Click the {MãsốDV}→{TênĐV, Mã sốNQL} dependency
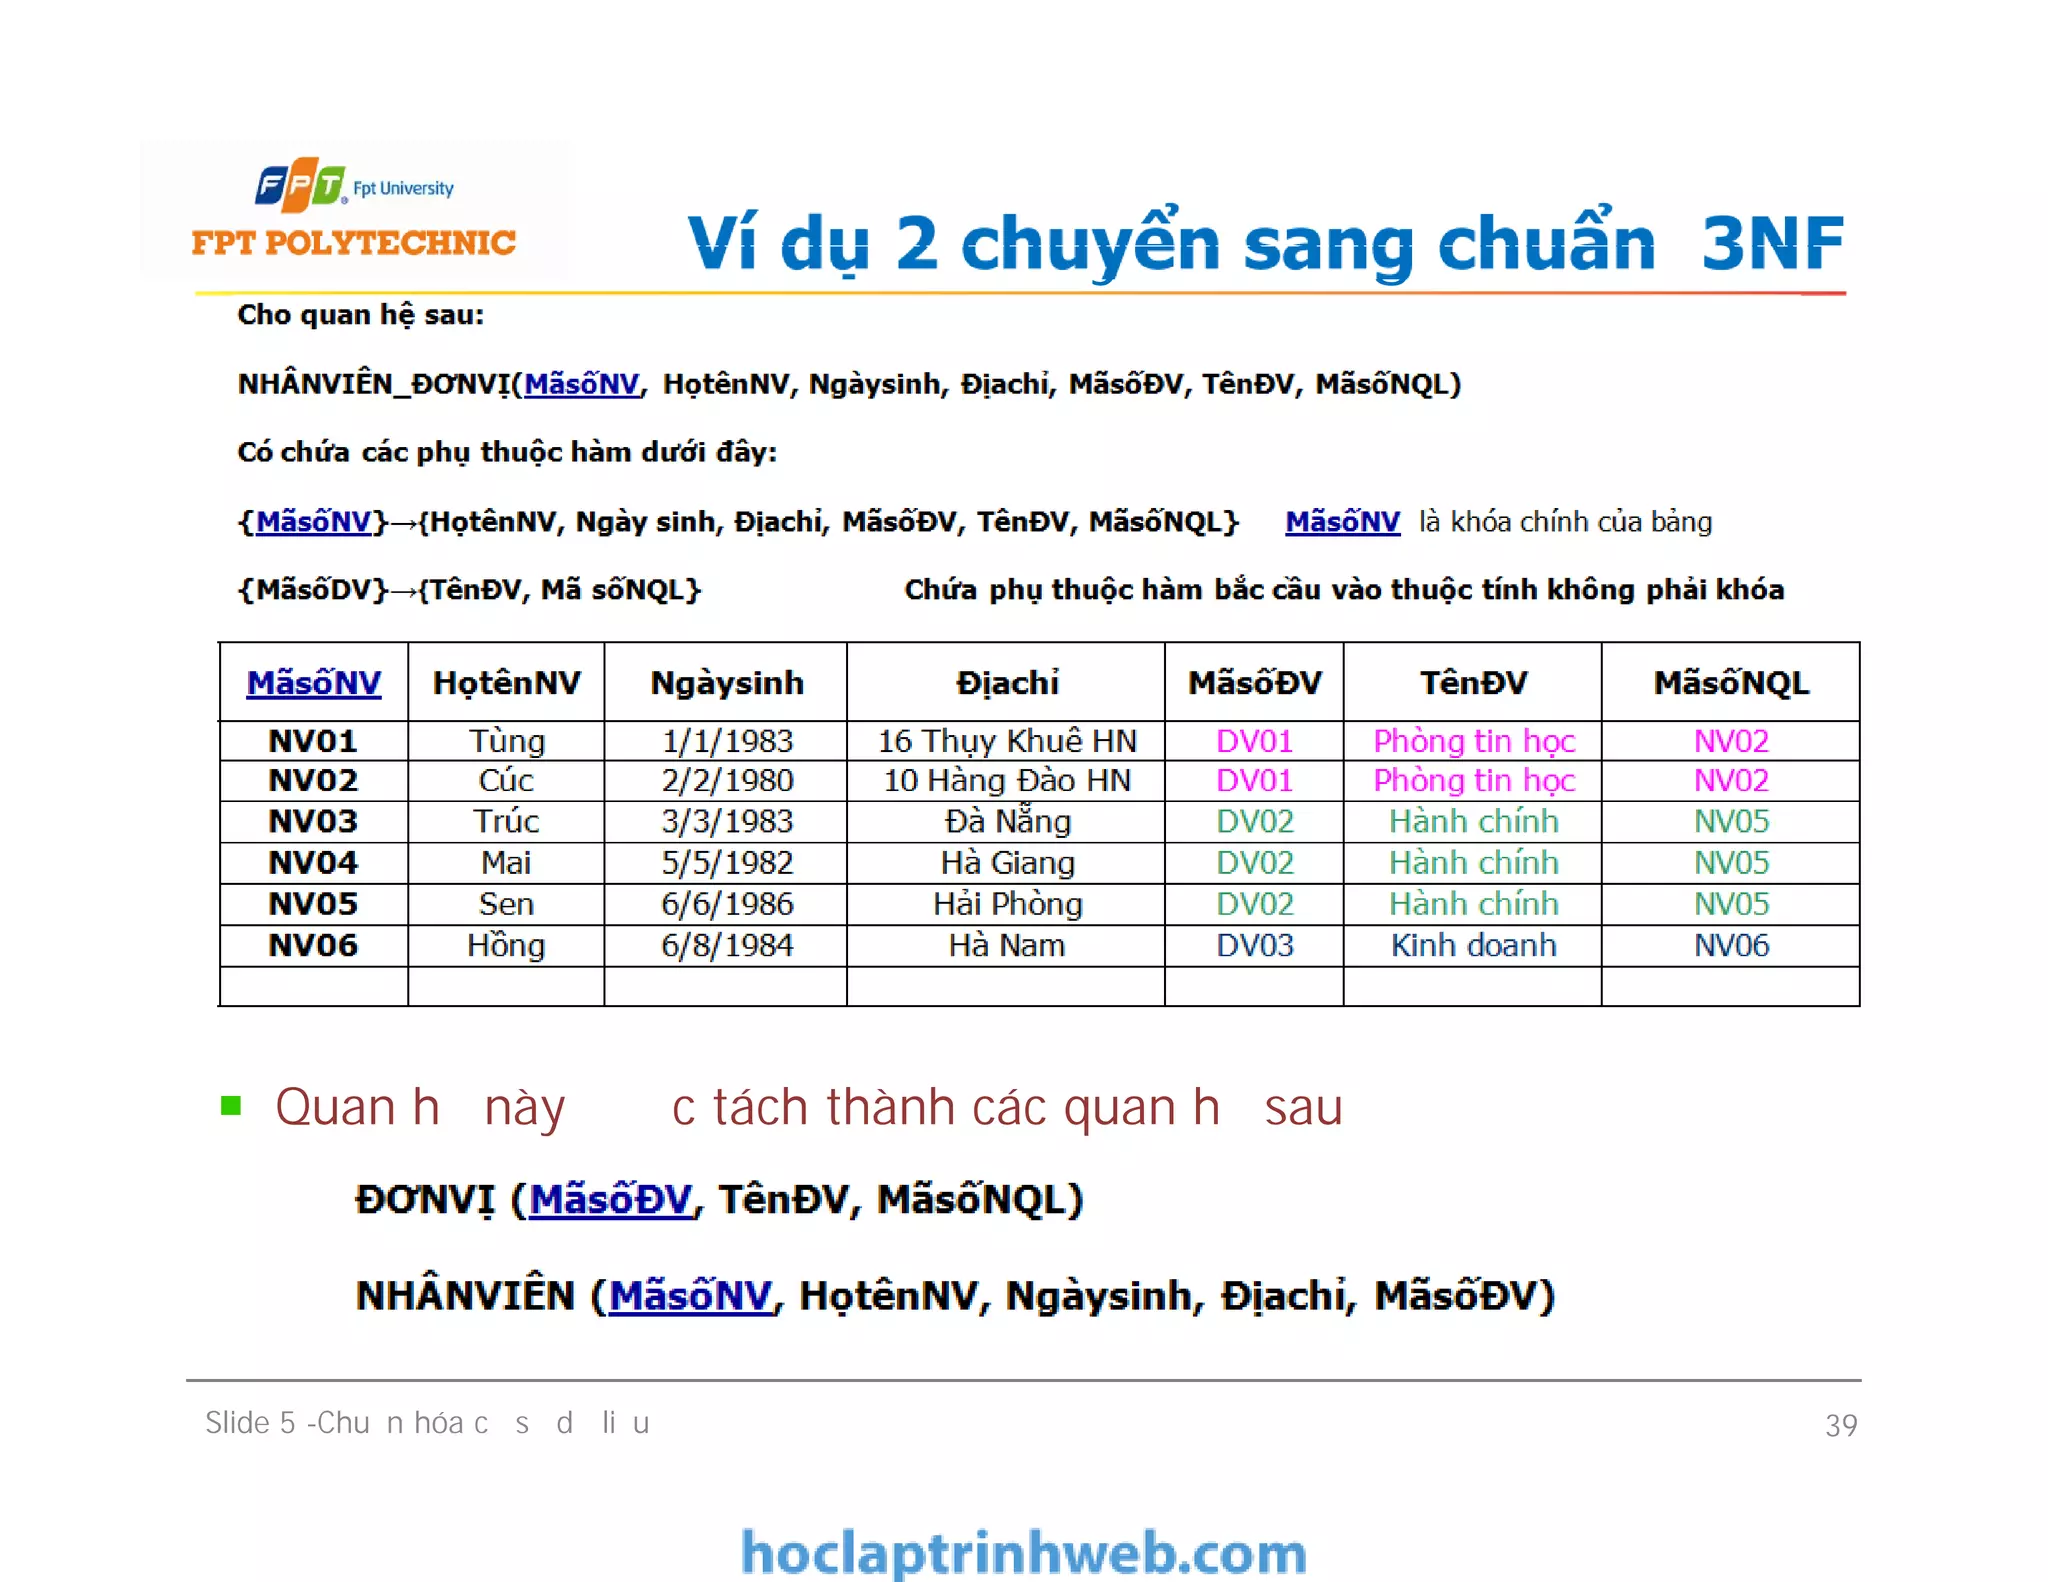The image size is (2048, 1582). click(469, 590)
